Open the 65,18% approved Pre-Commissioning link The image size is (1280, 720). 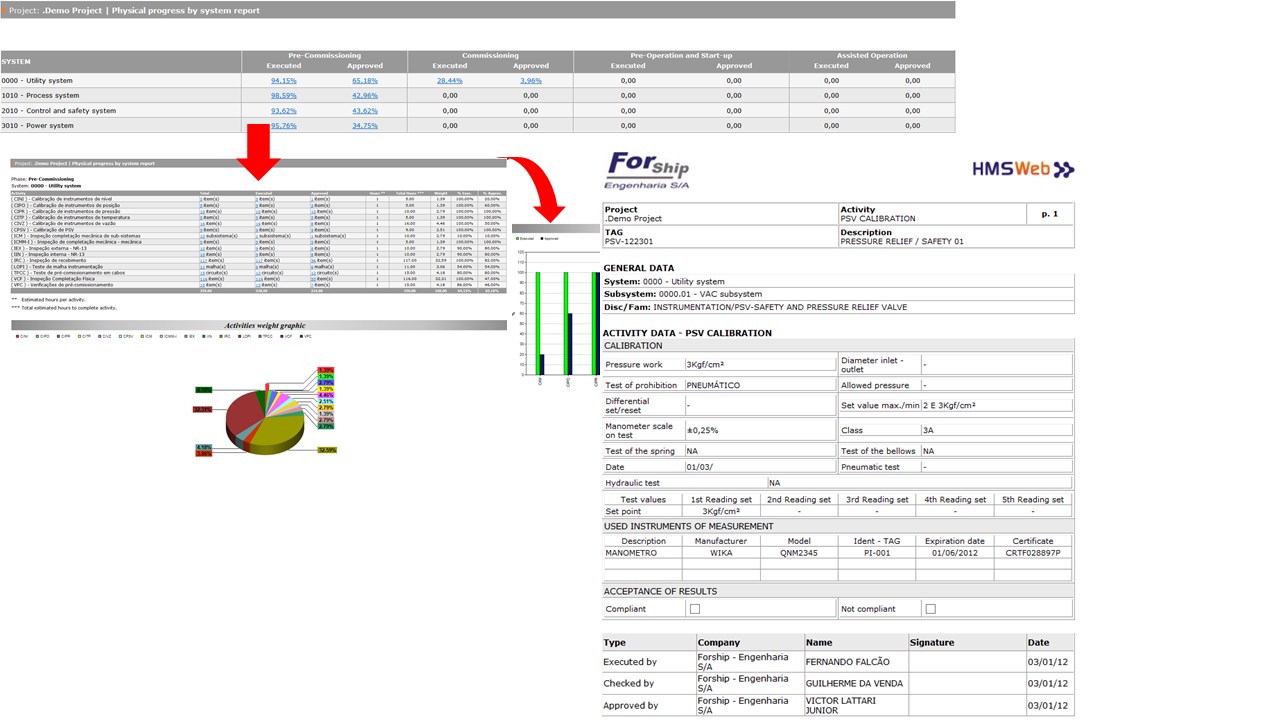coord(364,80)
